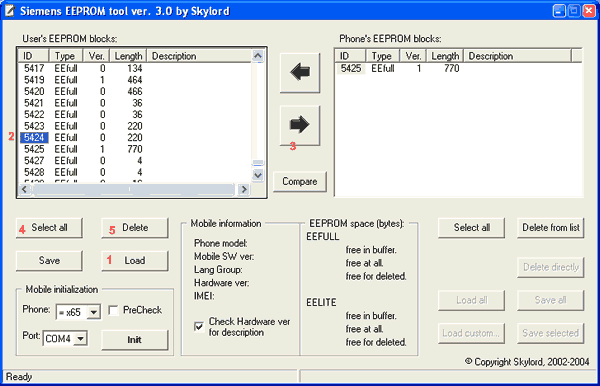Click the list's scroll down arrow
The width and height of the screenshot is (600, 386).
258,175
